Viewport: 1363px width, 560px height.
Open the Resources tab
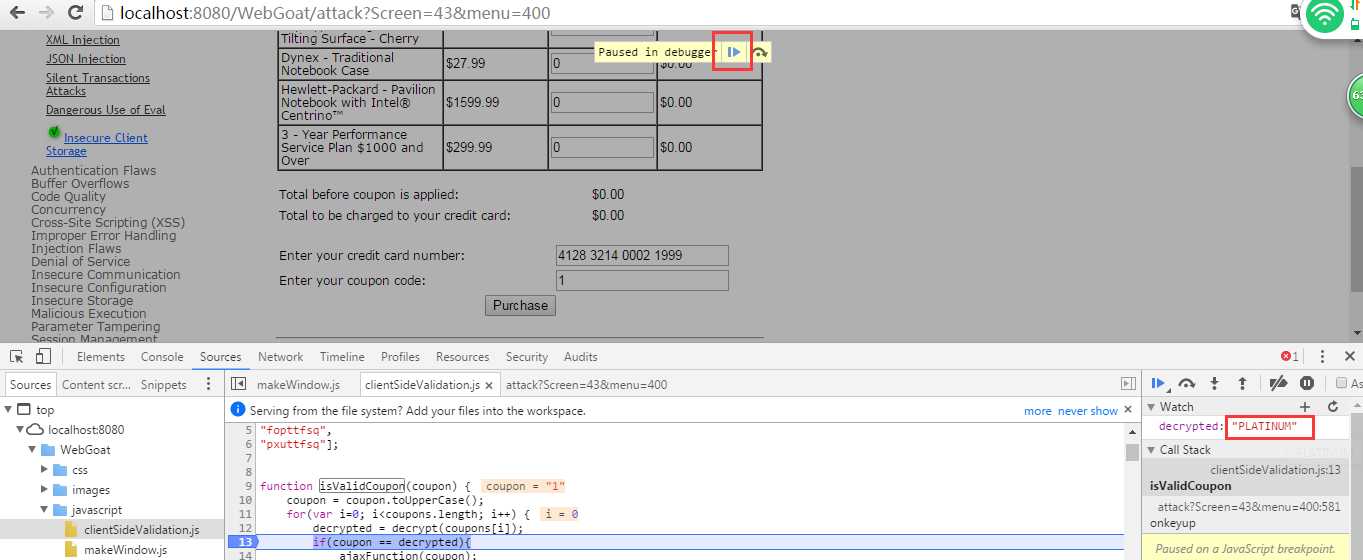click(462, 357)
